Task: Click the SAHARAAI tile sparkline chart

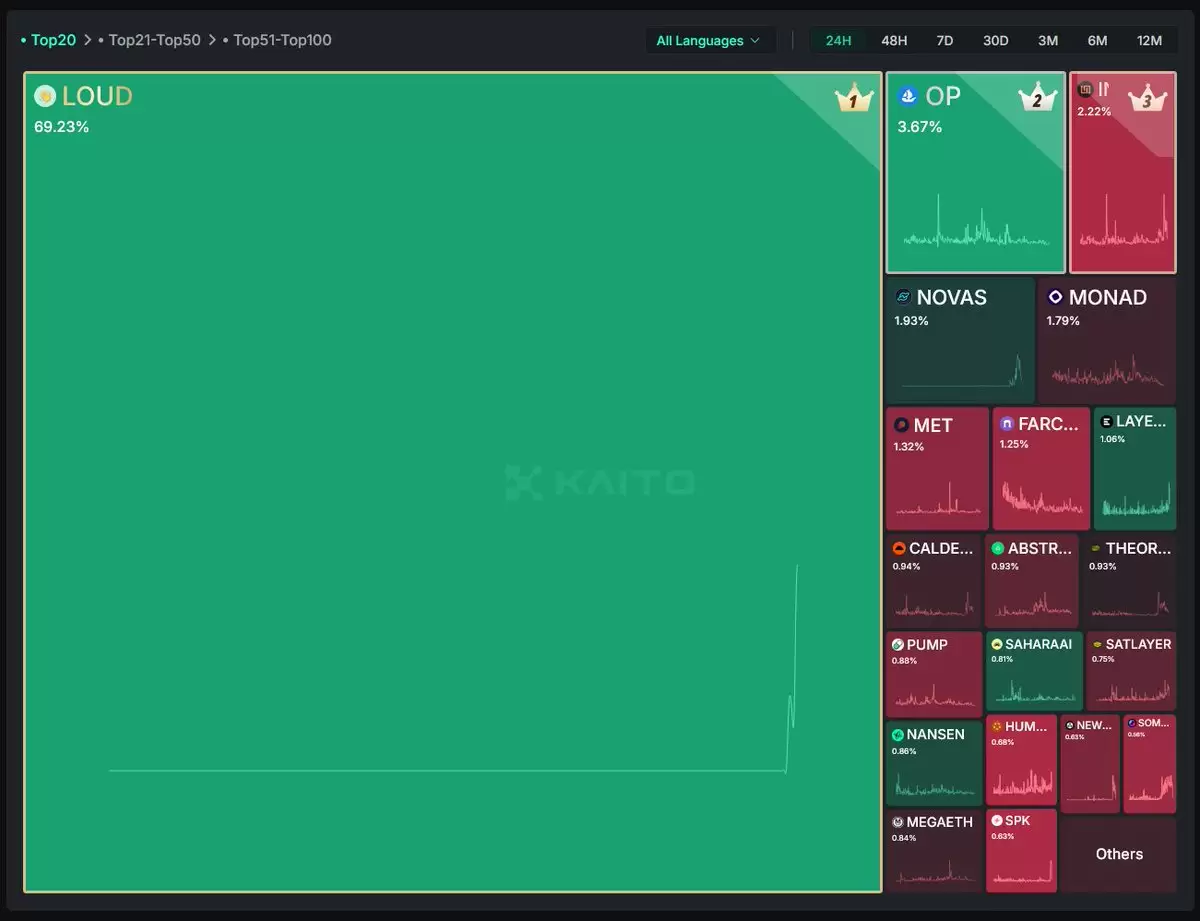Action: click(1034, 690)
